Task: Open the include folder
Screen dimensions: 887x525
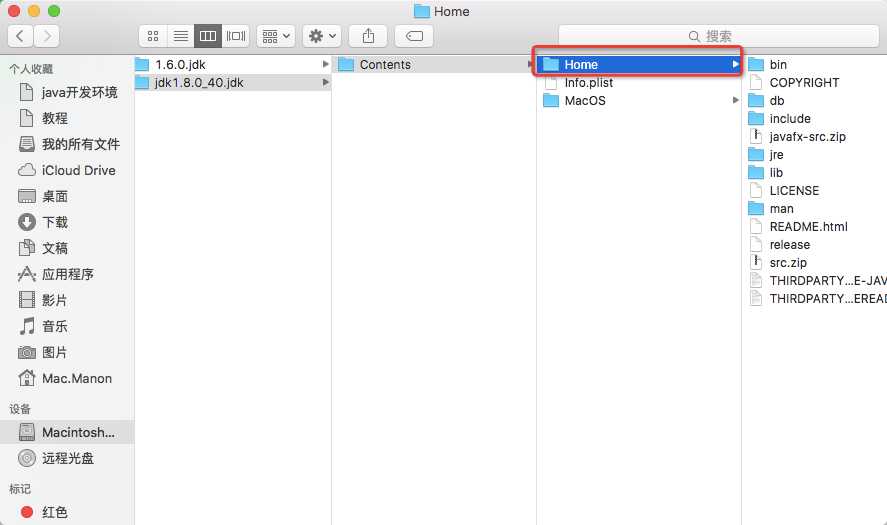Action: (x=780, y=119)
